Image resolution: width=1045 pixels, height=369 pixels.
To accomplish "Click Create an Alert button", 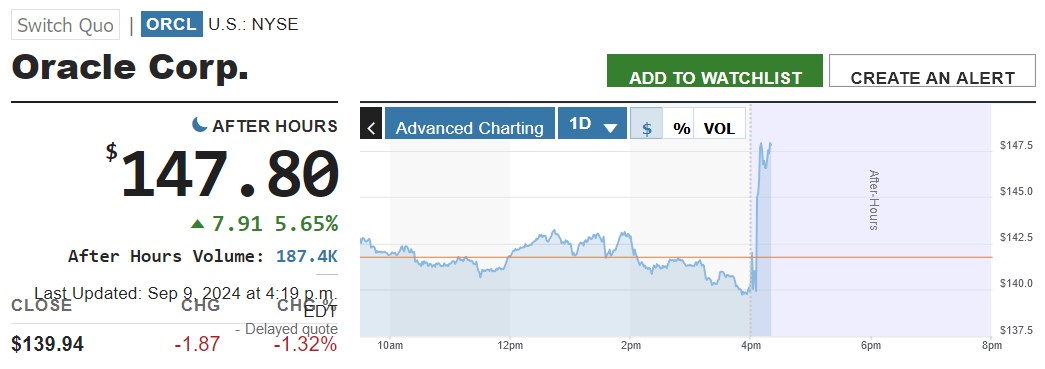I will (x=932, y=71).
